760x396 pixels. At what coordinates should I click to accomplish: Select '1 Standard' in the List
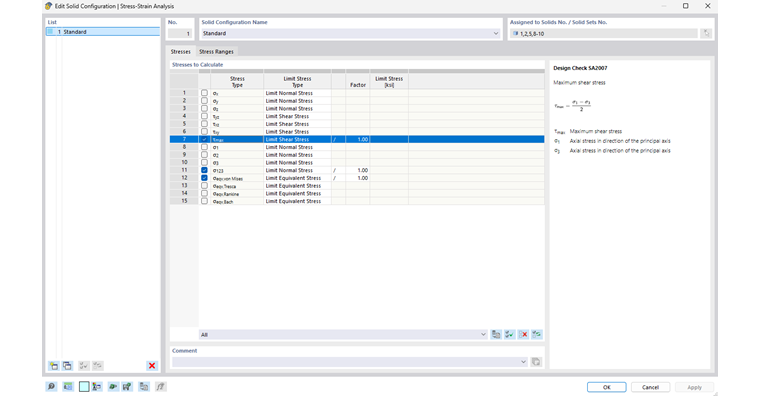pyautogui.click(x=103, y=32)
